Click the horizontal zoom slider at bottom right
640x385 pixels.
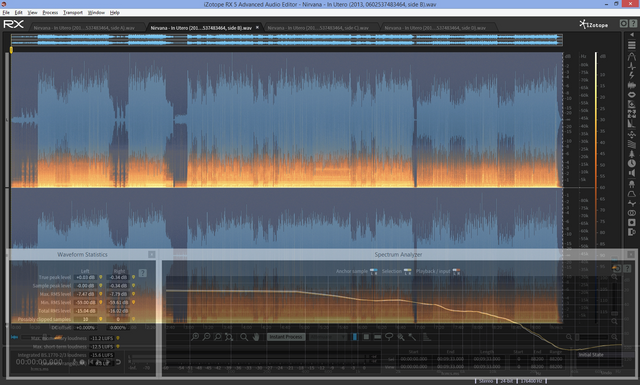coord(591,337)
